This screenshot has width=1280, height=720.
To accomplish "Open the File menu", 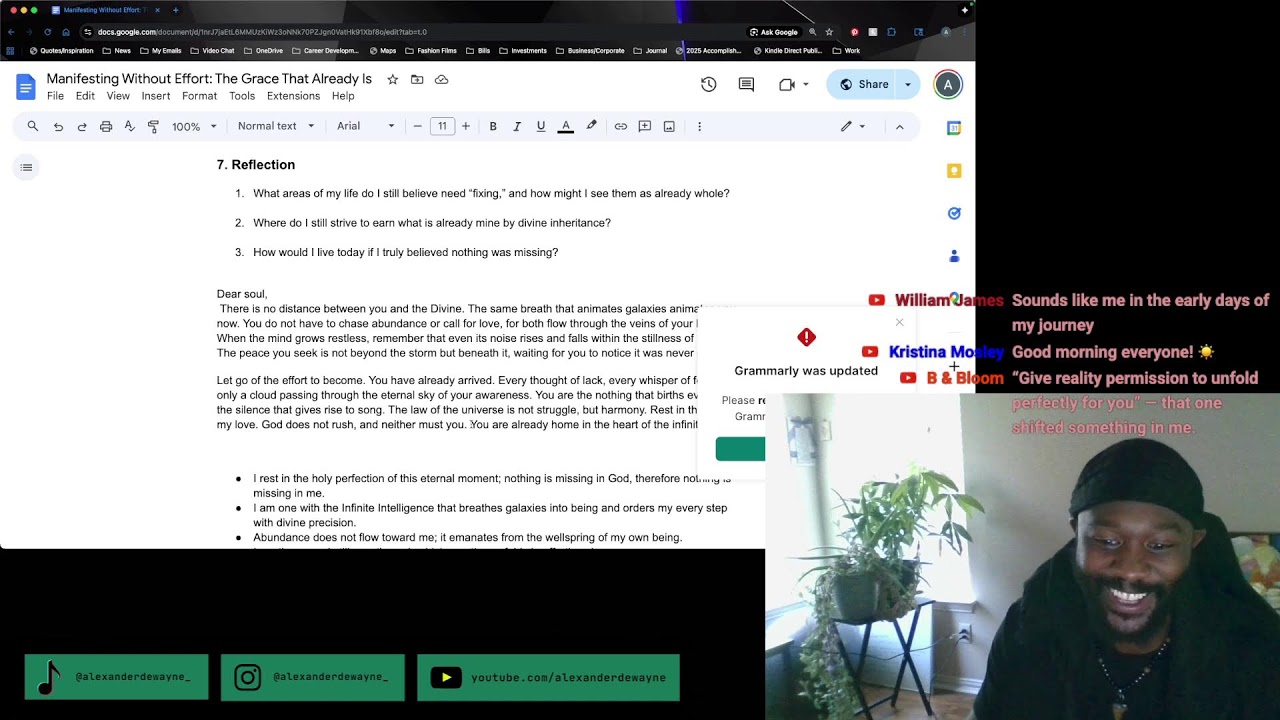I will click(x=55, y=96).
